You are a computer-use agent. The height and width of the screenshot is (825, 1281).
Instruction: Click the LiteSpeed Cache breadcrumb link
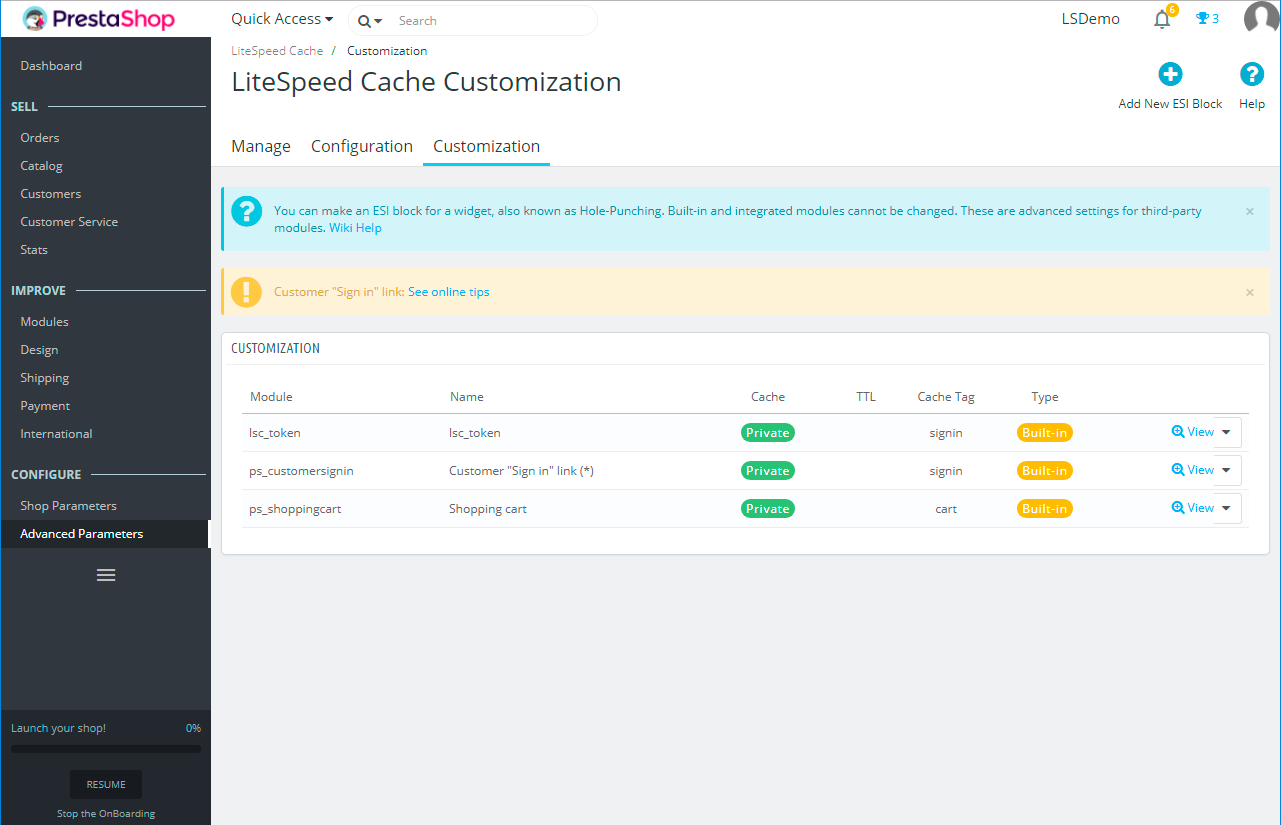coord(277,51)
